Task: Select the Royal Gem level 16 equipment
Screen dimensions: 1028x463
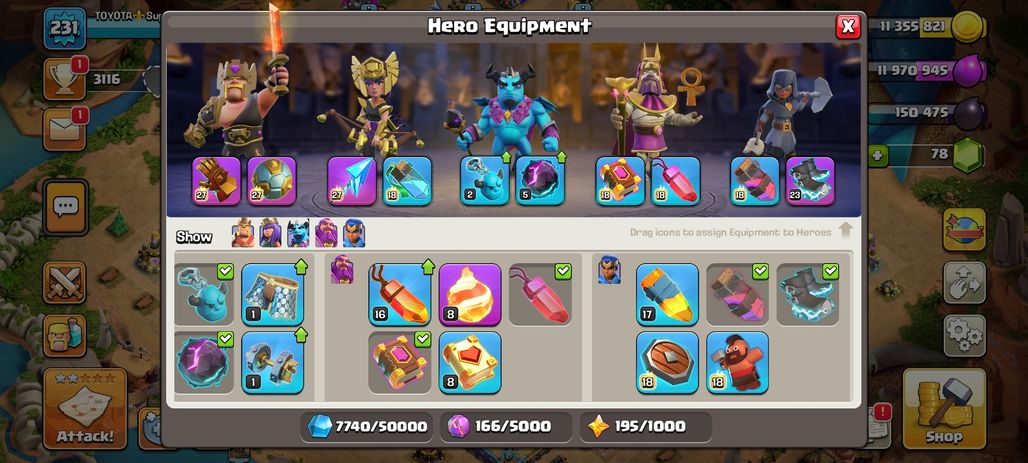Action: pyautogui.click(x=399, y=294)
